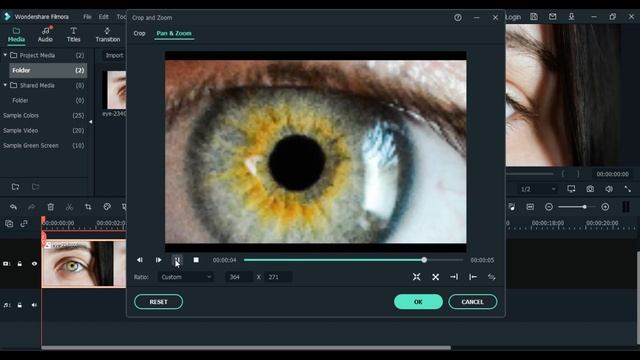Click the timeline horizontal scrollbar
Screen dimensions: 640x360
point(246,348)
